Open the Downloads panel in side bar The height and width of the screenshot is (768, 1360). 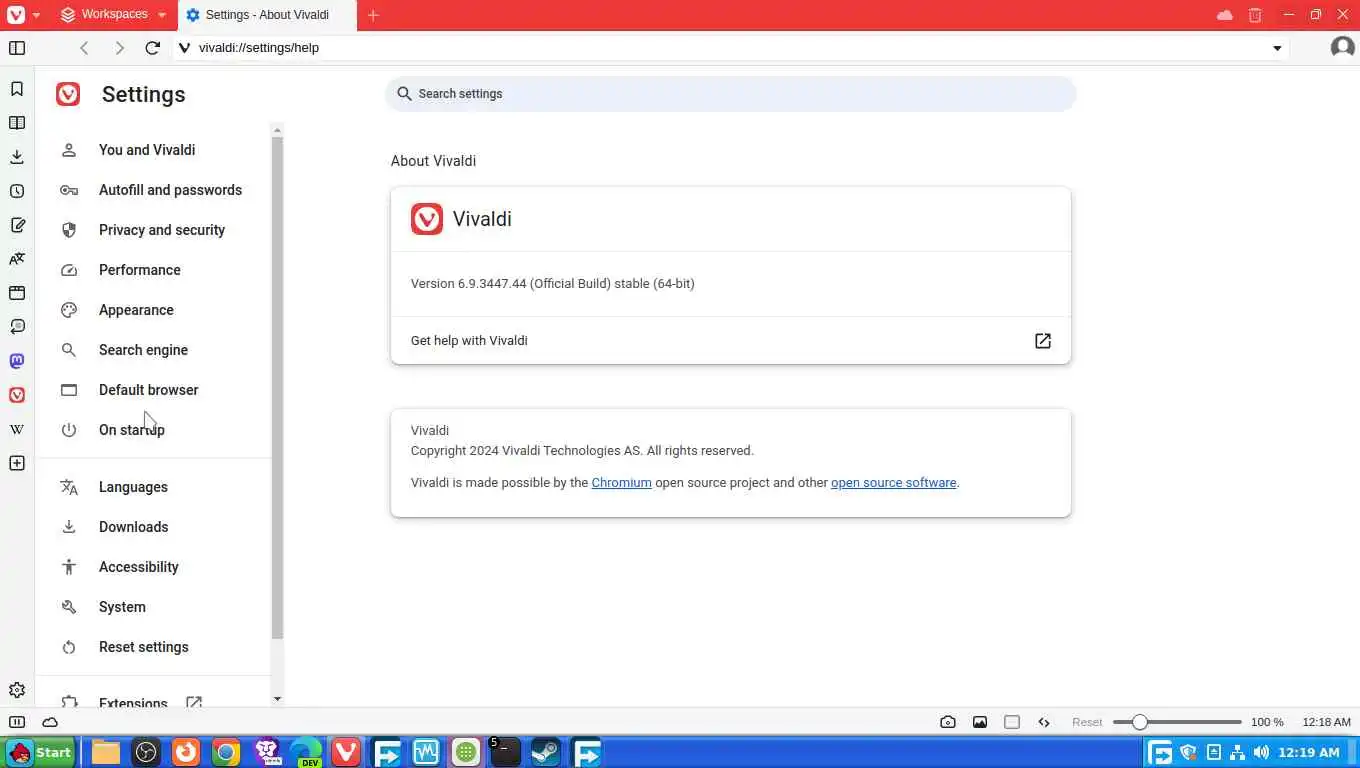tap(17, 157)
